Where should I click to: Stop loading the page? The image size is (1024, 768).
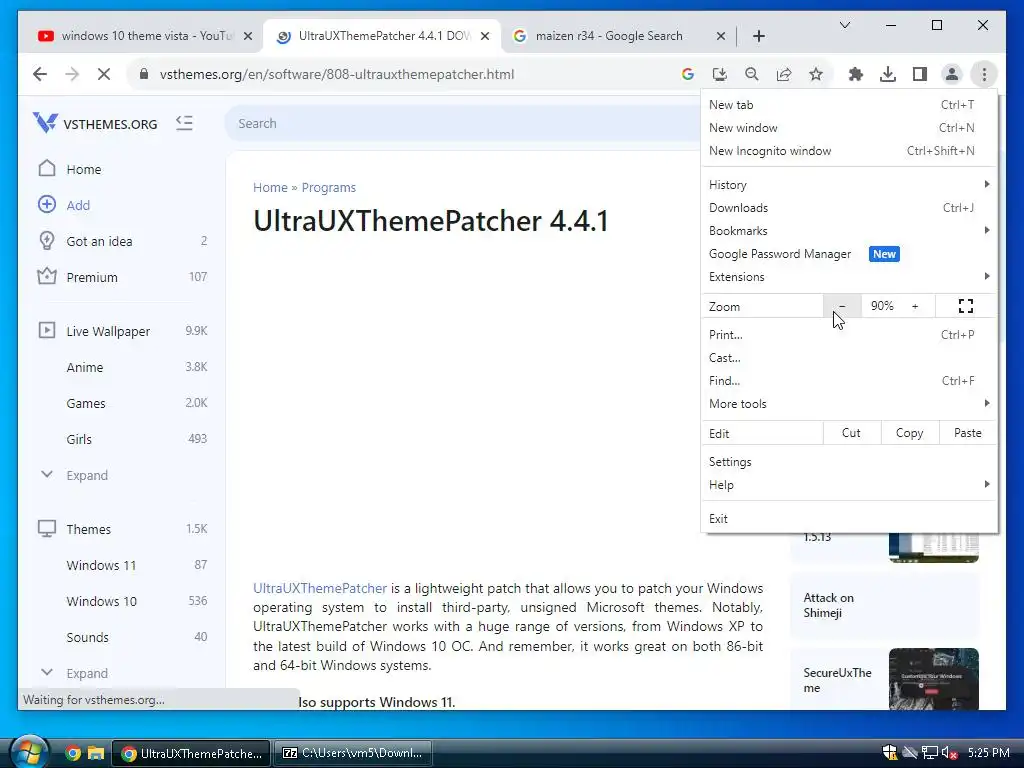point(104,74)
